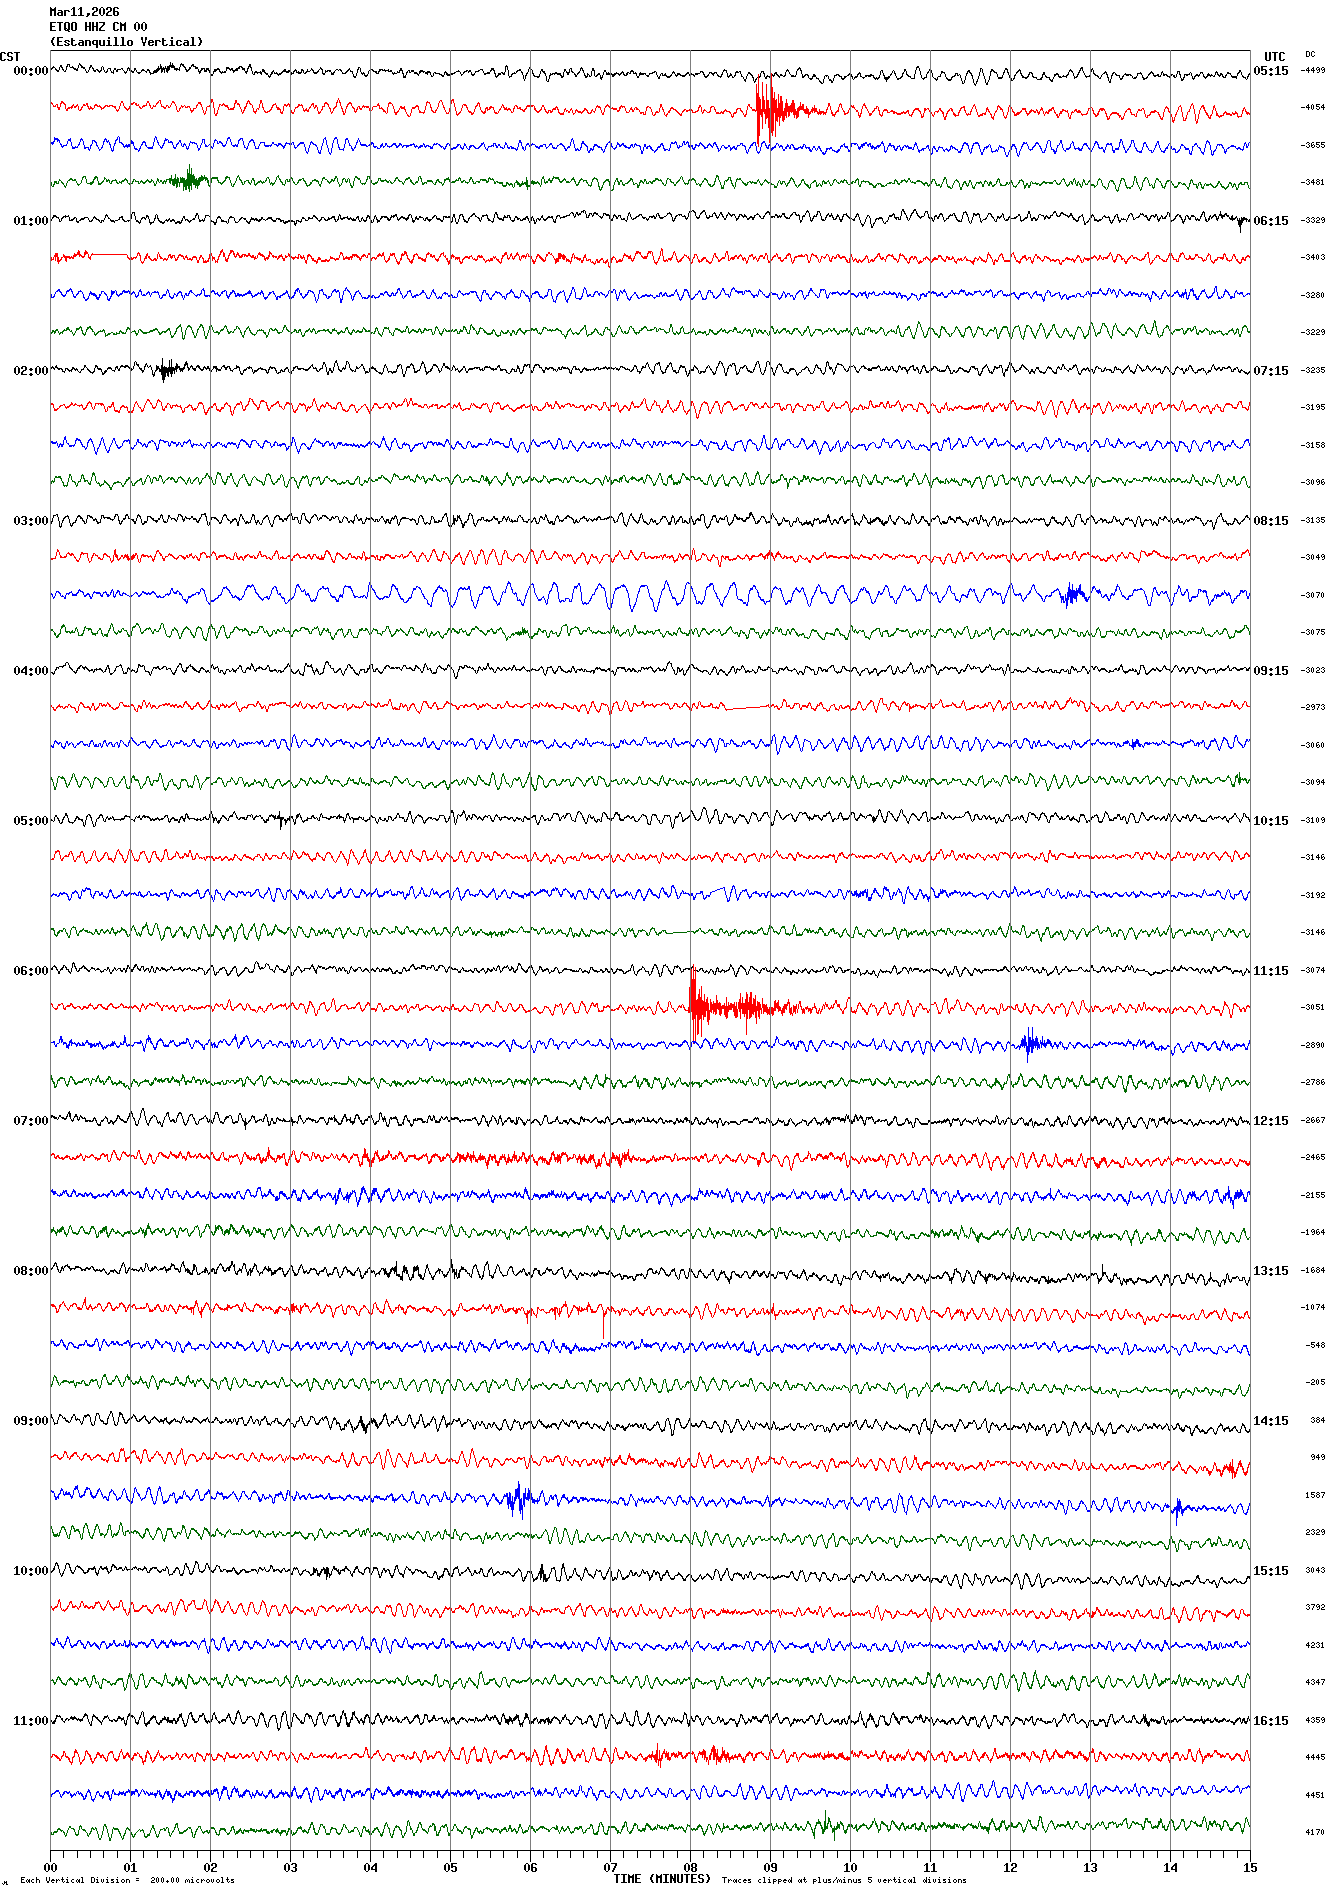
Task: Click the 16:15 UTC time label
Action: coord(1271,1721)
